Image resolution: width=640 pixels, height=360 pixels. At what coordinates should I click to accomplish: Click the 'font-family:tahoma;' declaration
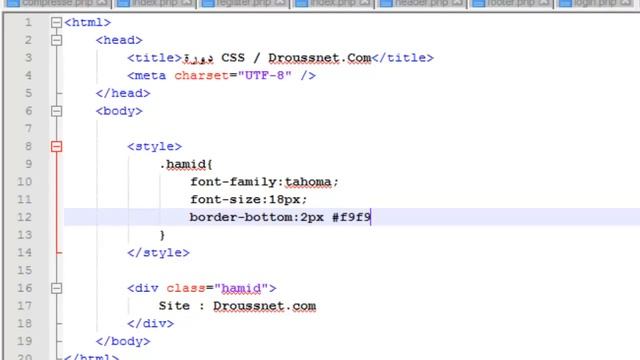(x=264, y=182)
